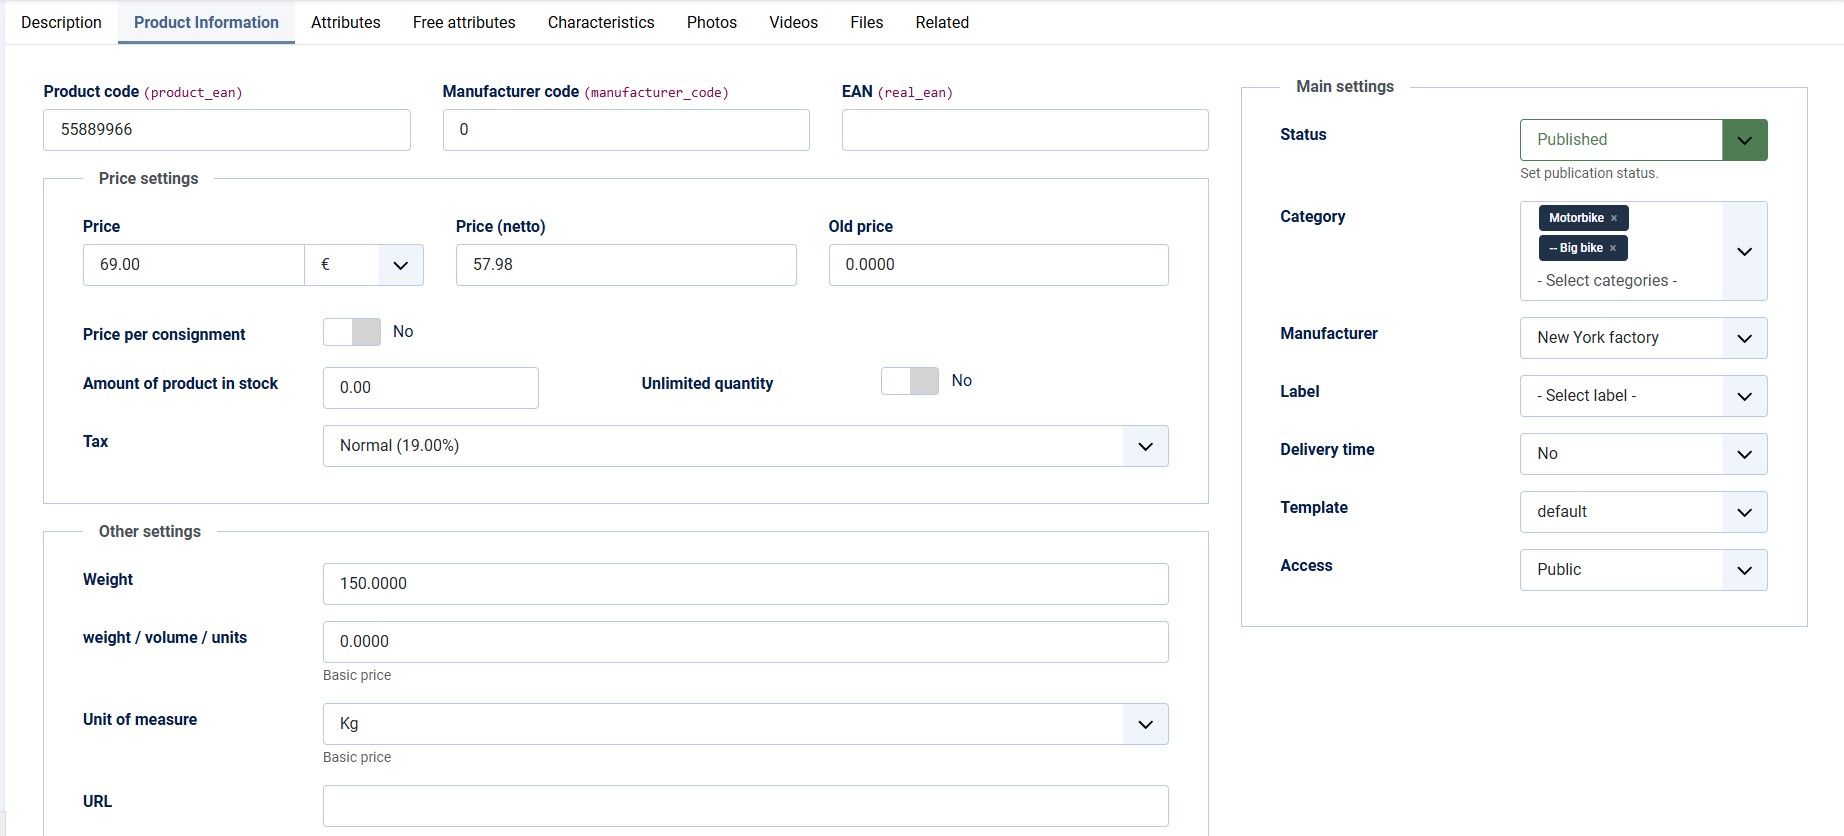Screen dimensions: 1844x836
Task: Remove the Big bike category tag
Action: tap(1612, 248)
